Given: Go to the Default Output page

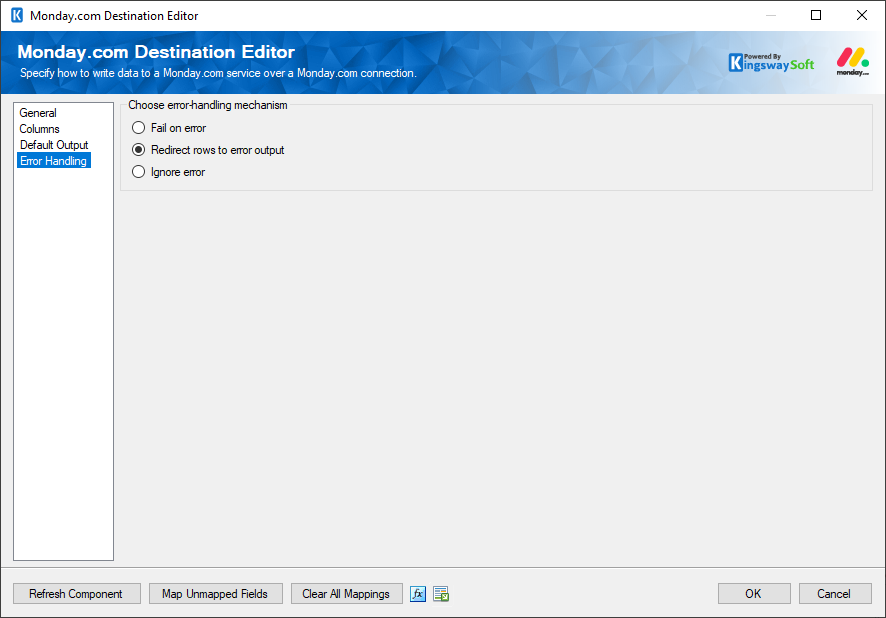Looking at the screenshot, I should point(54,145).
